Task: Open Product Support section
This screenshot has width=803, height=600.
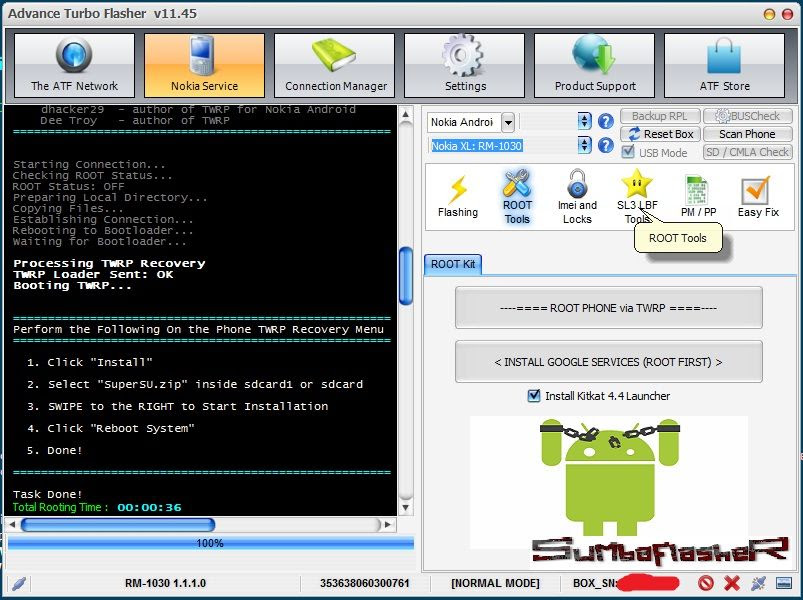Action: click(x=595, y=65)
